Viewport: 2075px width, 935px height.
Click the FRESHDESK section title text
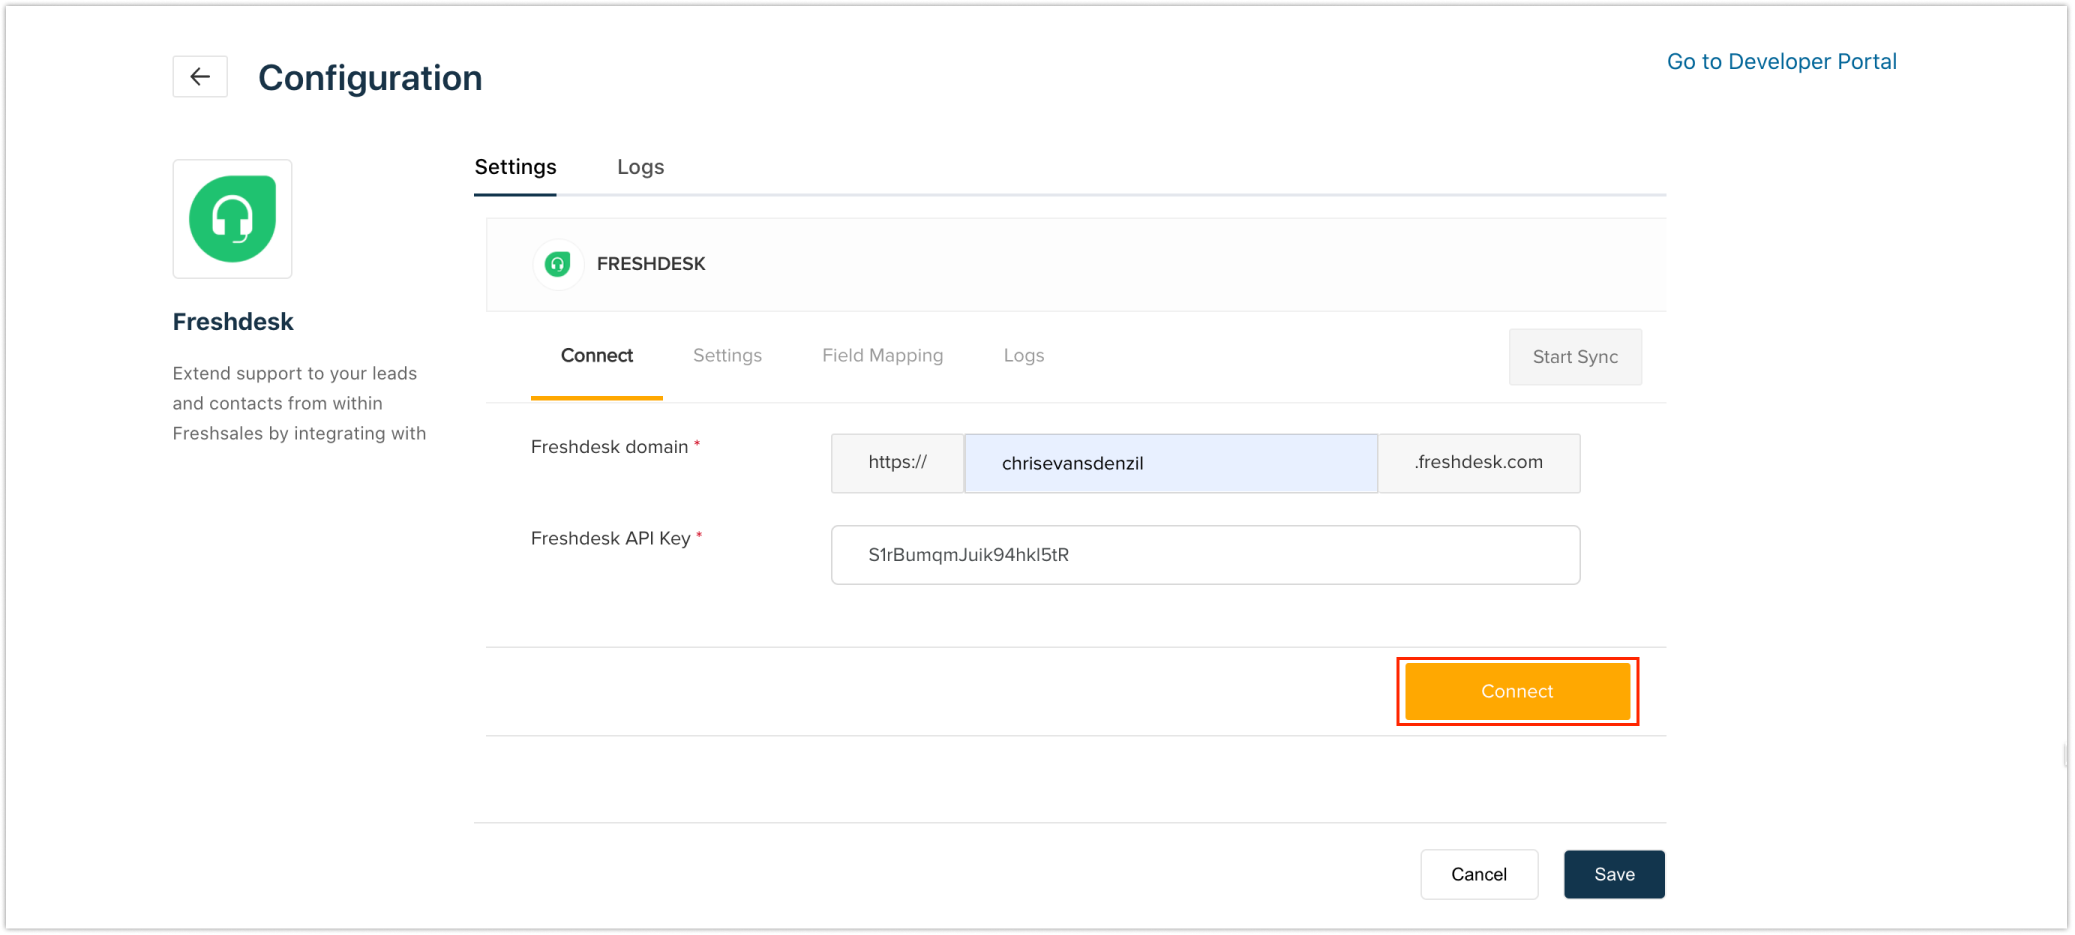(x=651, y=264)
